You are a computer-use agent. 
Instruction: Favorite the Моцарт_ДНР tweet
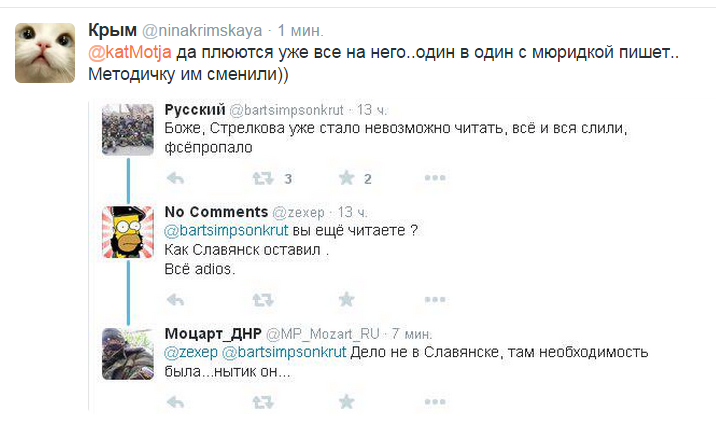point(347,402)
